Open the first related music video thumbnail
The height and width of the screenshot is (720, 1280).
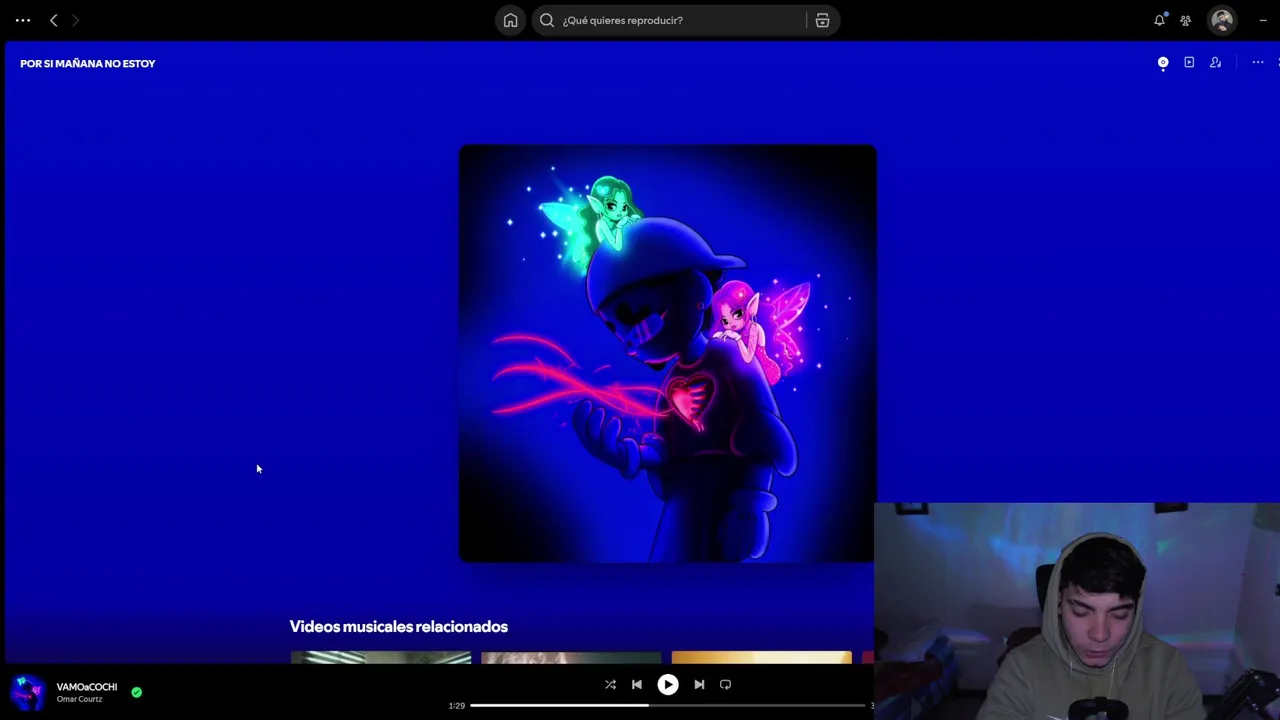381,657
